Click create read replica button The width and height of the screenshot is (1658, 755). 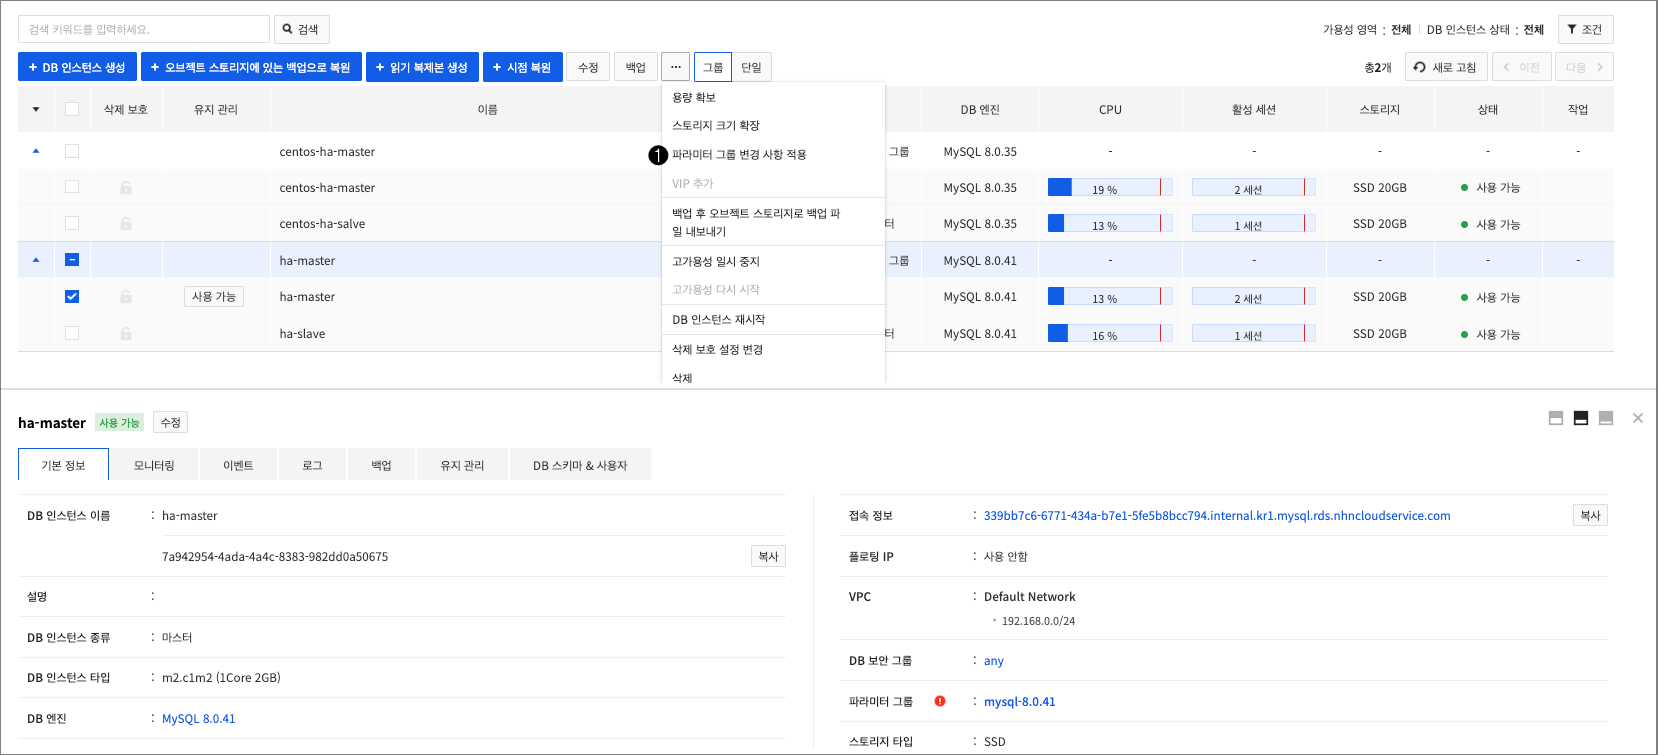coord(422,67)
